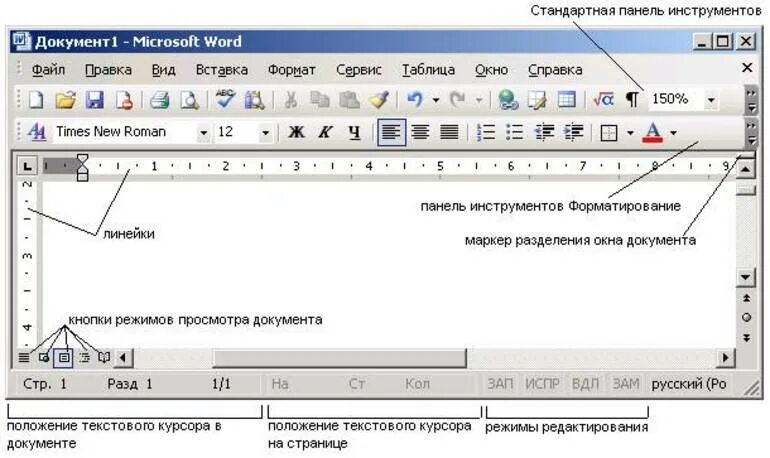The image size is (770, 458).
Task: Click the ЗАМ overtype mode indicator
Action: tap(626, 383)
